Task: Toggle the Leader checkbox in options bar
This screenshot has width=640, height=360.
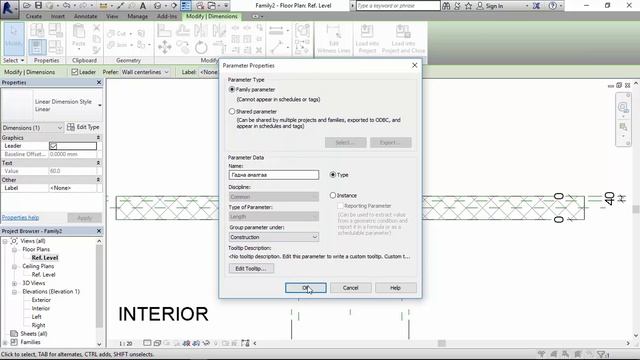Action: pos(75,72)
